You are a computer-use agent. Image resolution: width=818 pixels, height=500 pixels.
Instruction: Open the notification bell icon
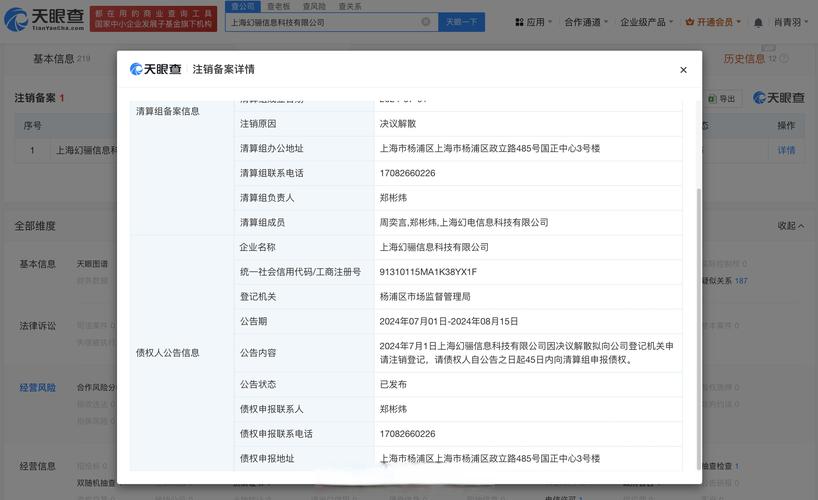pos(757,22)
